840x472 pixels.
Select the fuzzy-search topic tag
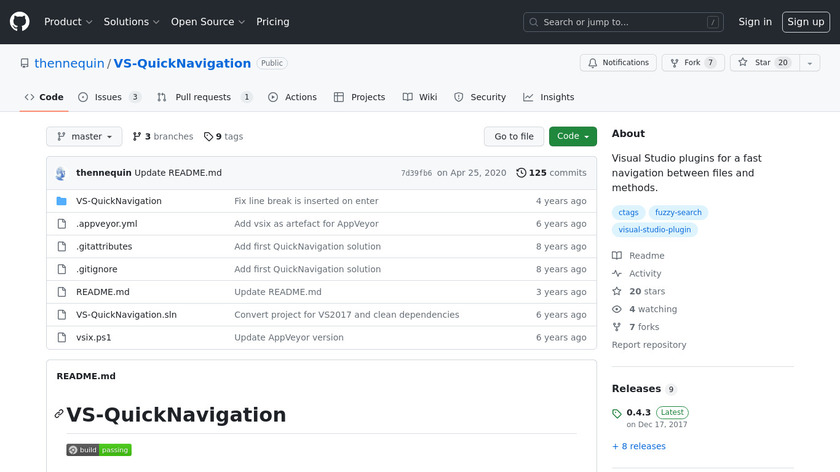tap(678, 213)
